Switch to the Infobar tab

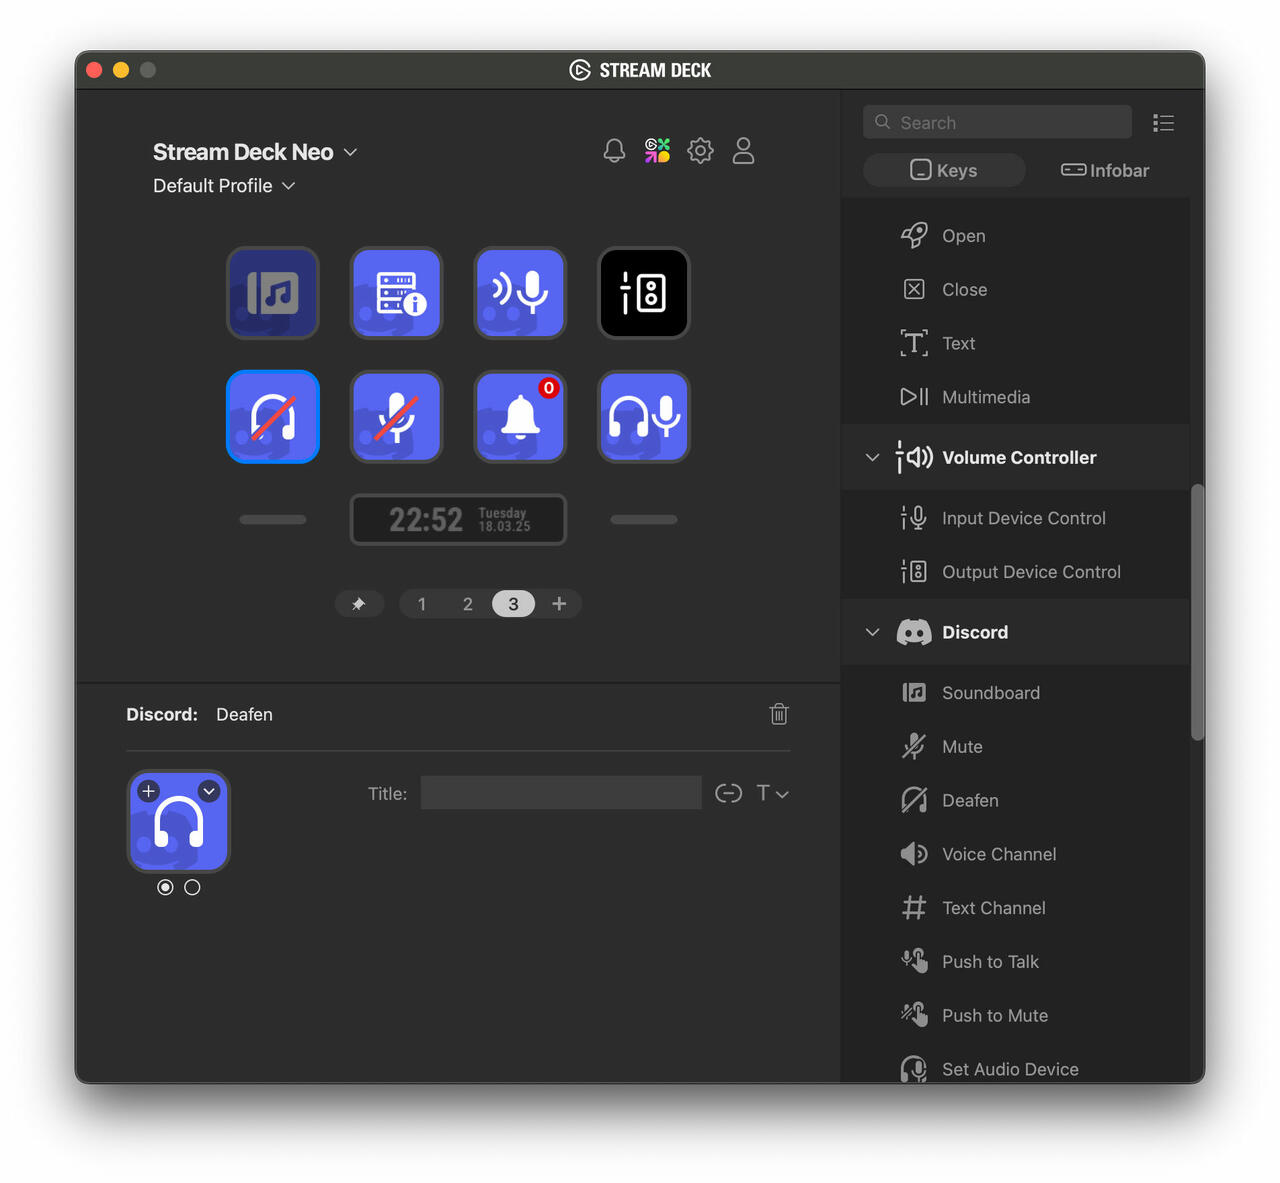(1105, 171)
